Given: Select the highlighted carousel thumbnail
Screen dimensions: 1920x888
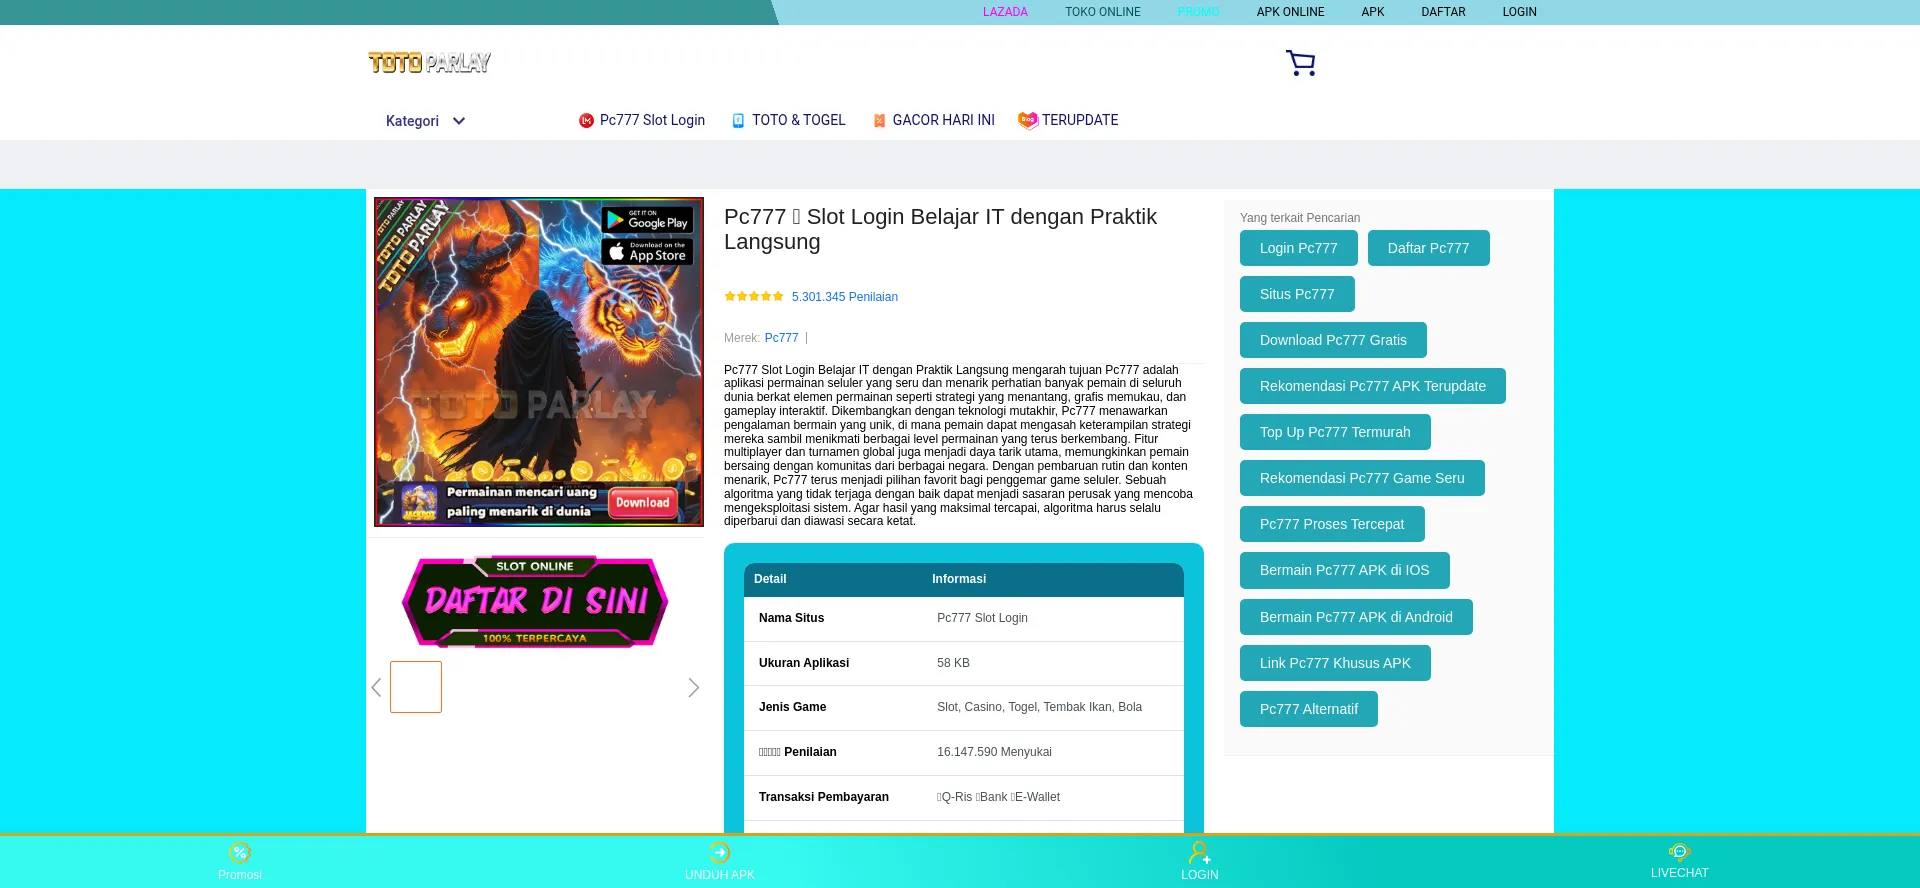Looking at the screenshot, I should tap(416, 687).
